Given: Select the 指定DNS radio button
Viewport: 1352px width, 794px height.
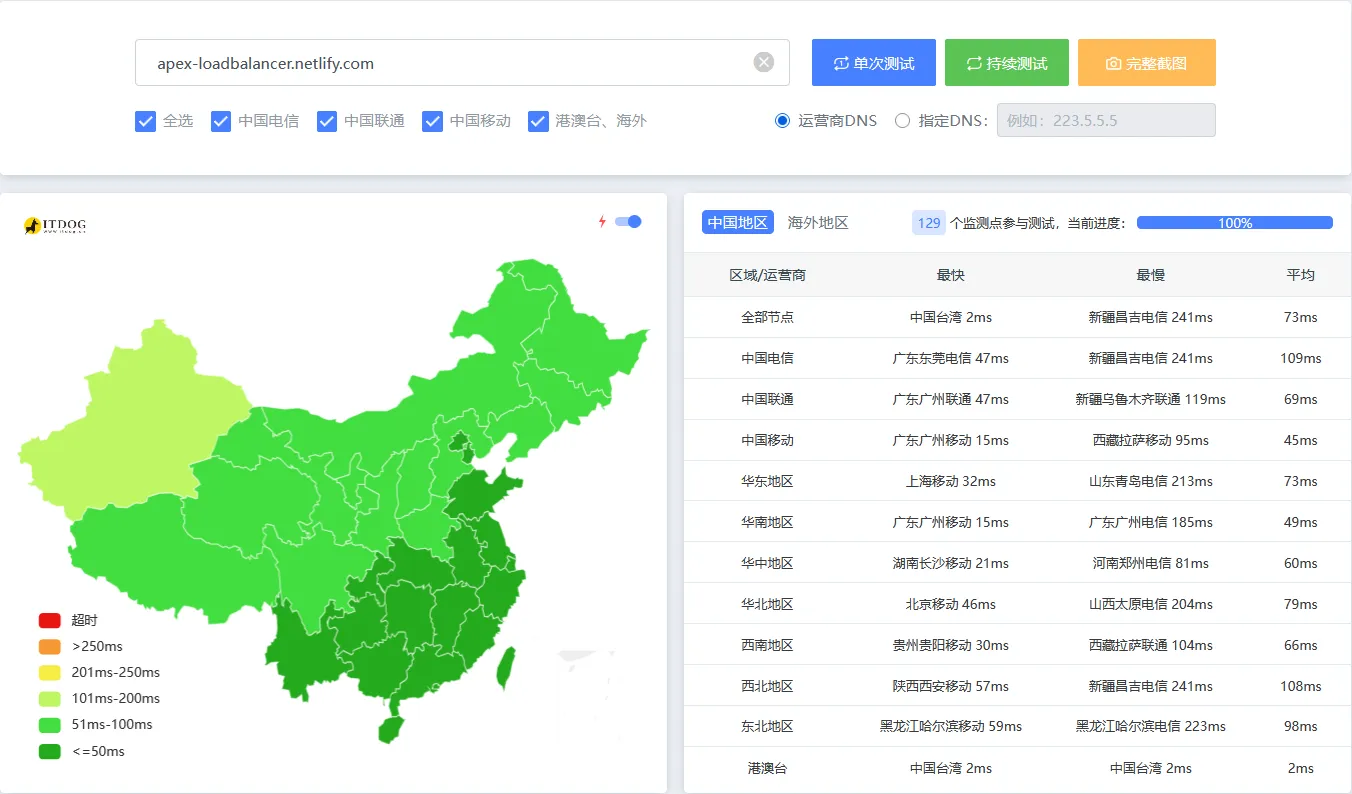Looking at the screenshot, I should pos(903,121).
